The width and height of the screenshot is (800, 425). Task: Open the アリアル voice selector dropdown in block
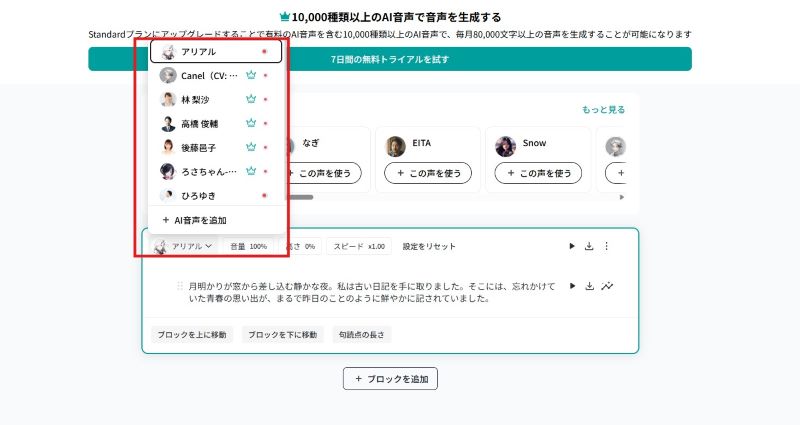coord(184,246)
